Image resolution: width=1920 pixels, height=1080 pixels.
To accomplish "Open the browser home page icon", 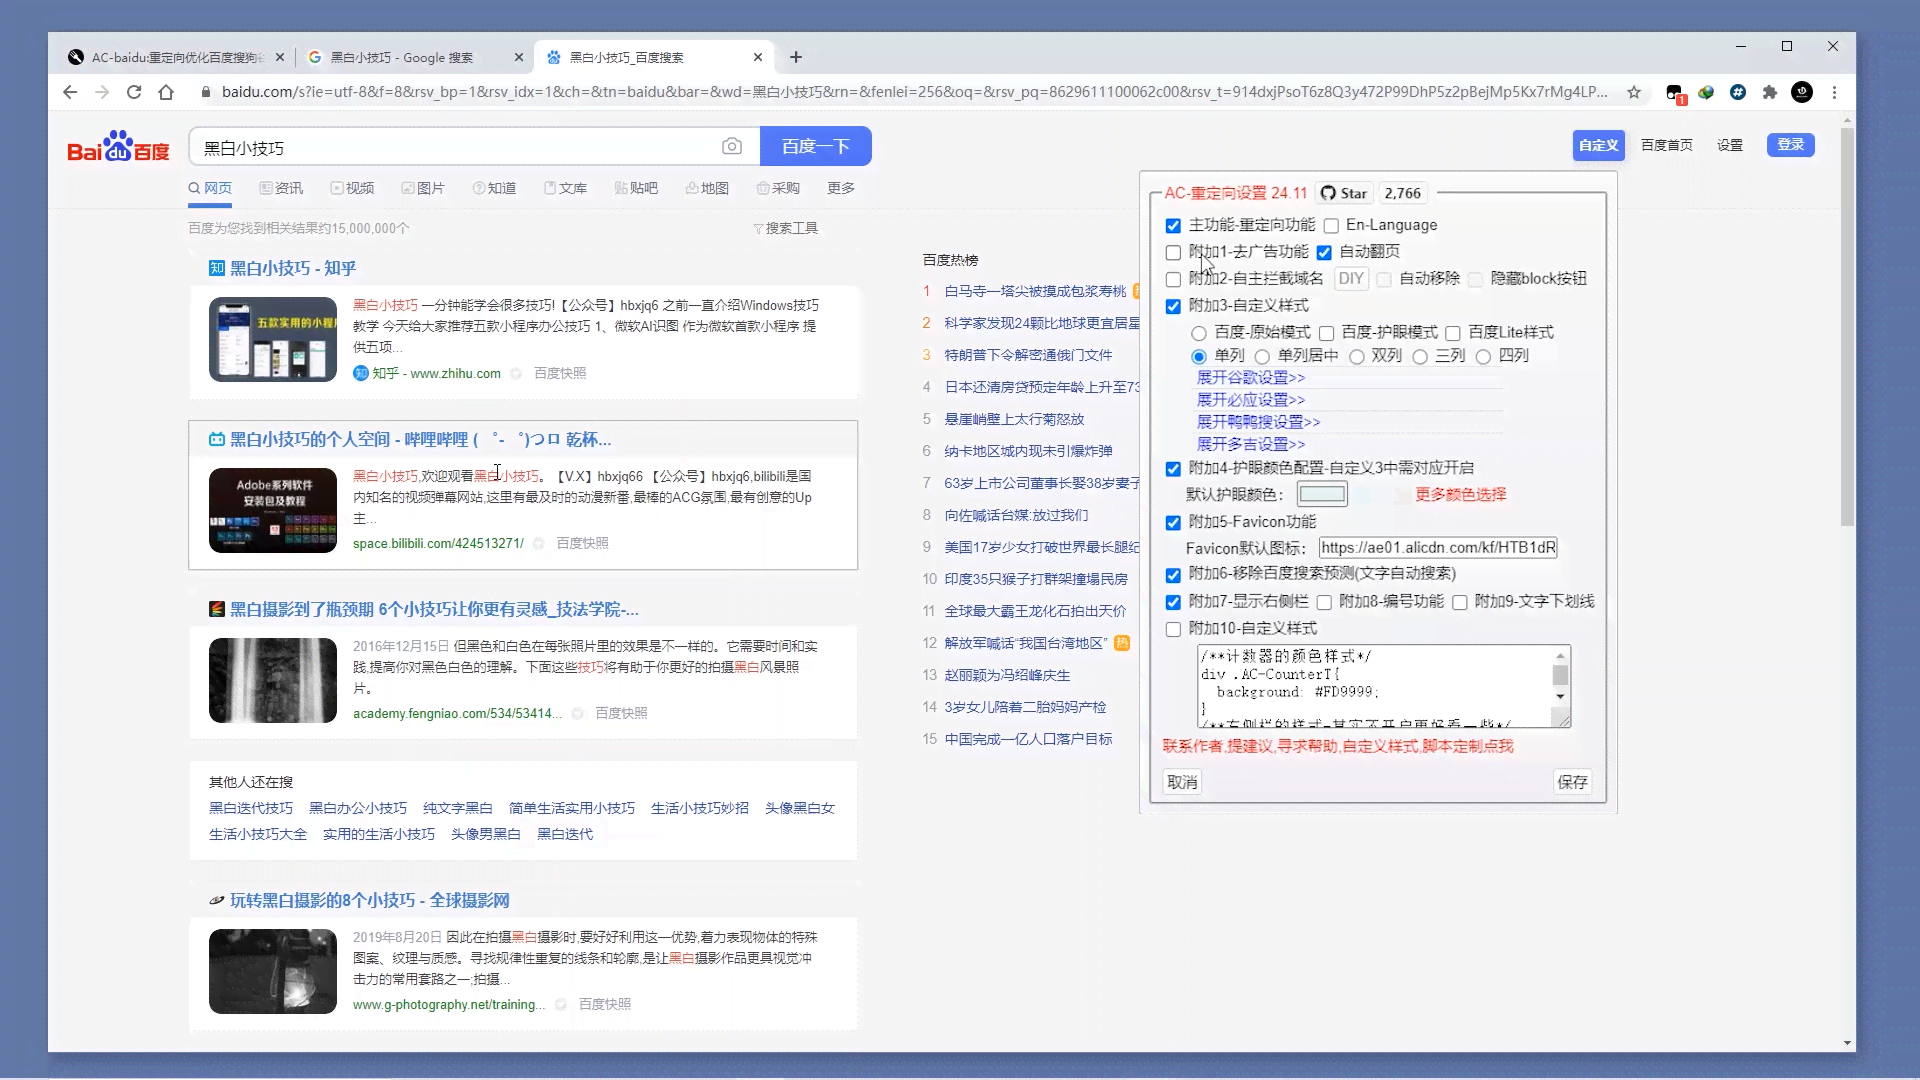I will [166, 92].
